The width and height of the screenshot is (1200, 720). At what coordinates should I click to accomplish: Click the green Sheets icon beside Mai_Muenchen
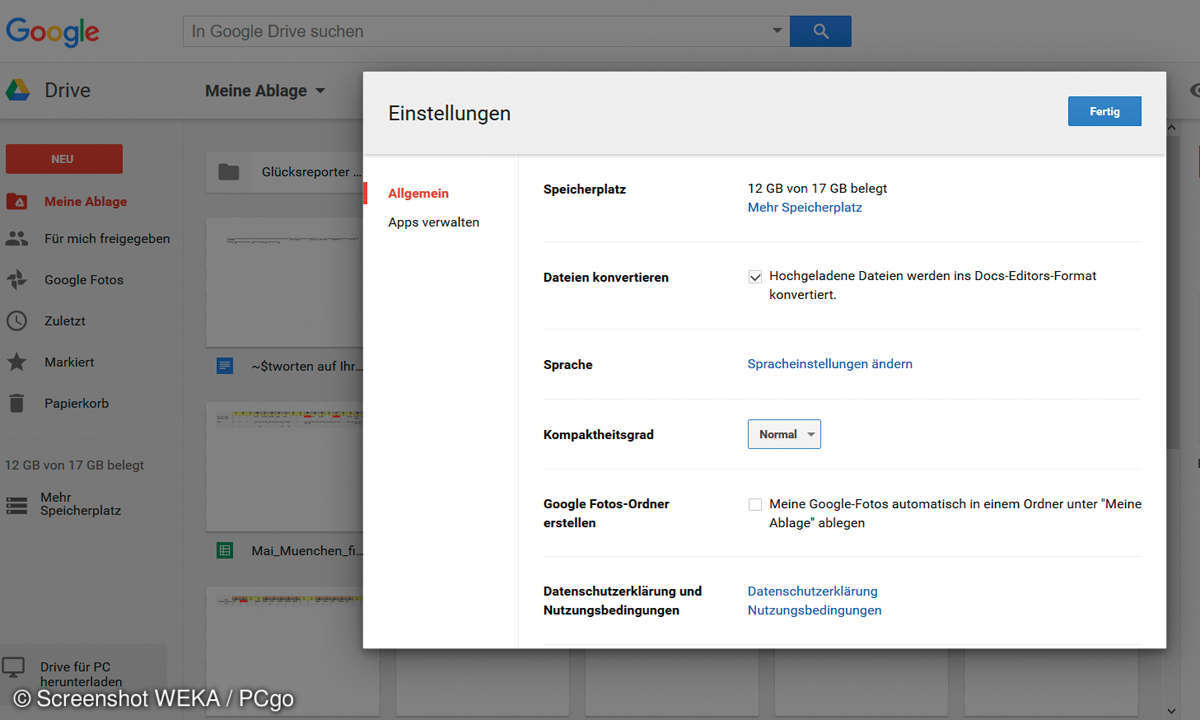point(225,550)
